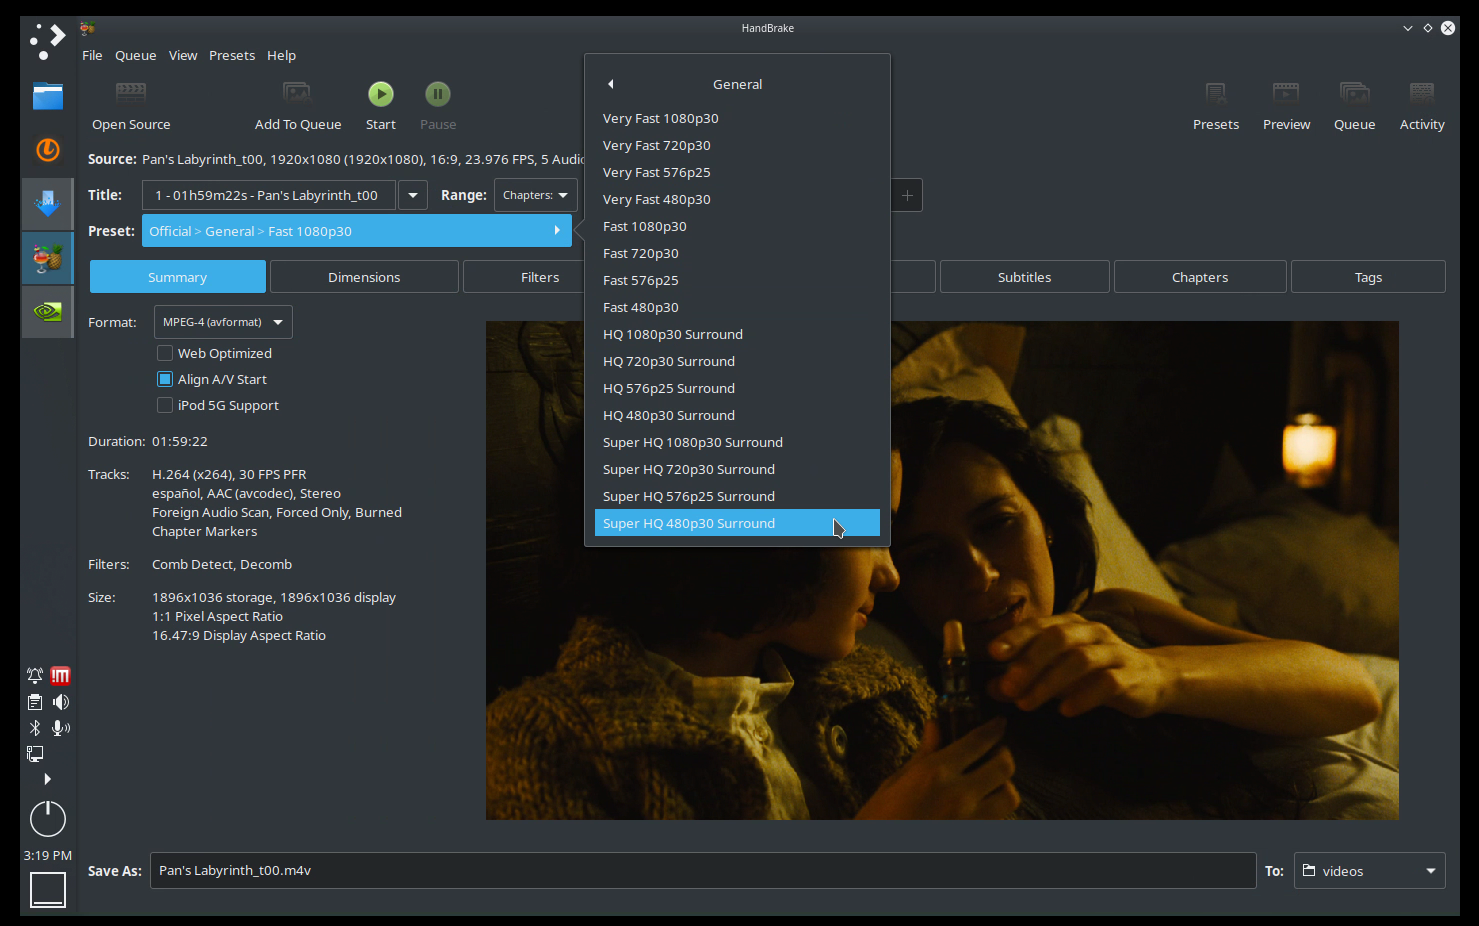1479x926 pixels.
Task: Open the Activity log
Action: pyautogui.click(x=1421, y=105)
